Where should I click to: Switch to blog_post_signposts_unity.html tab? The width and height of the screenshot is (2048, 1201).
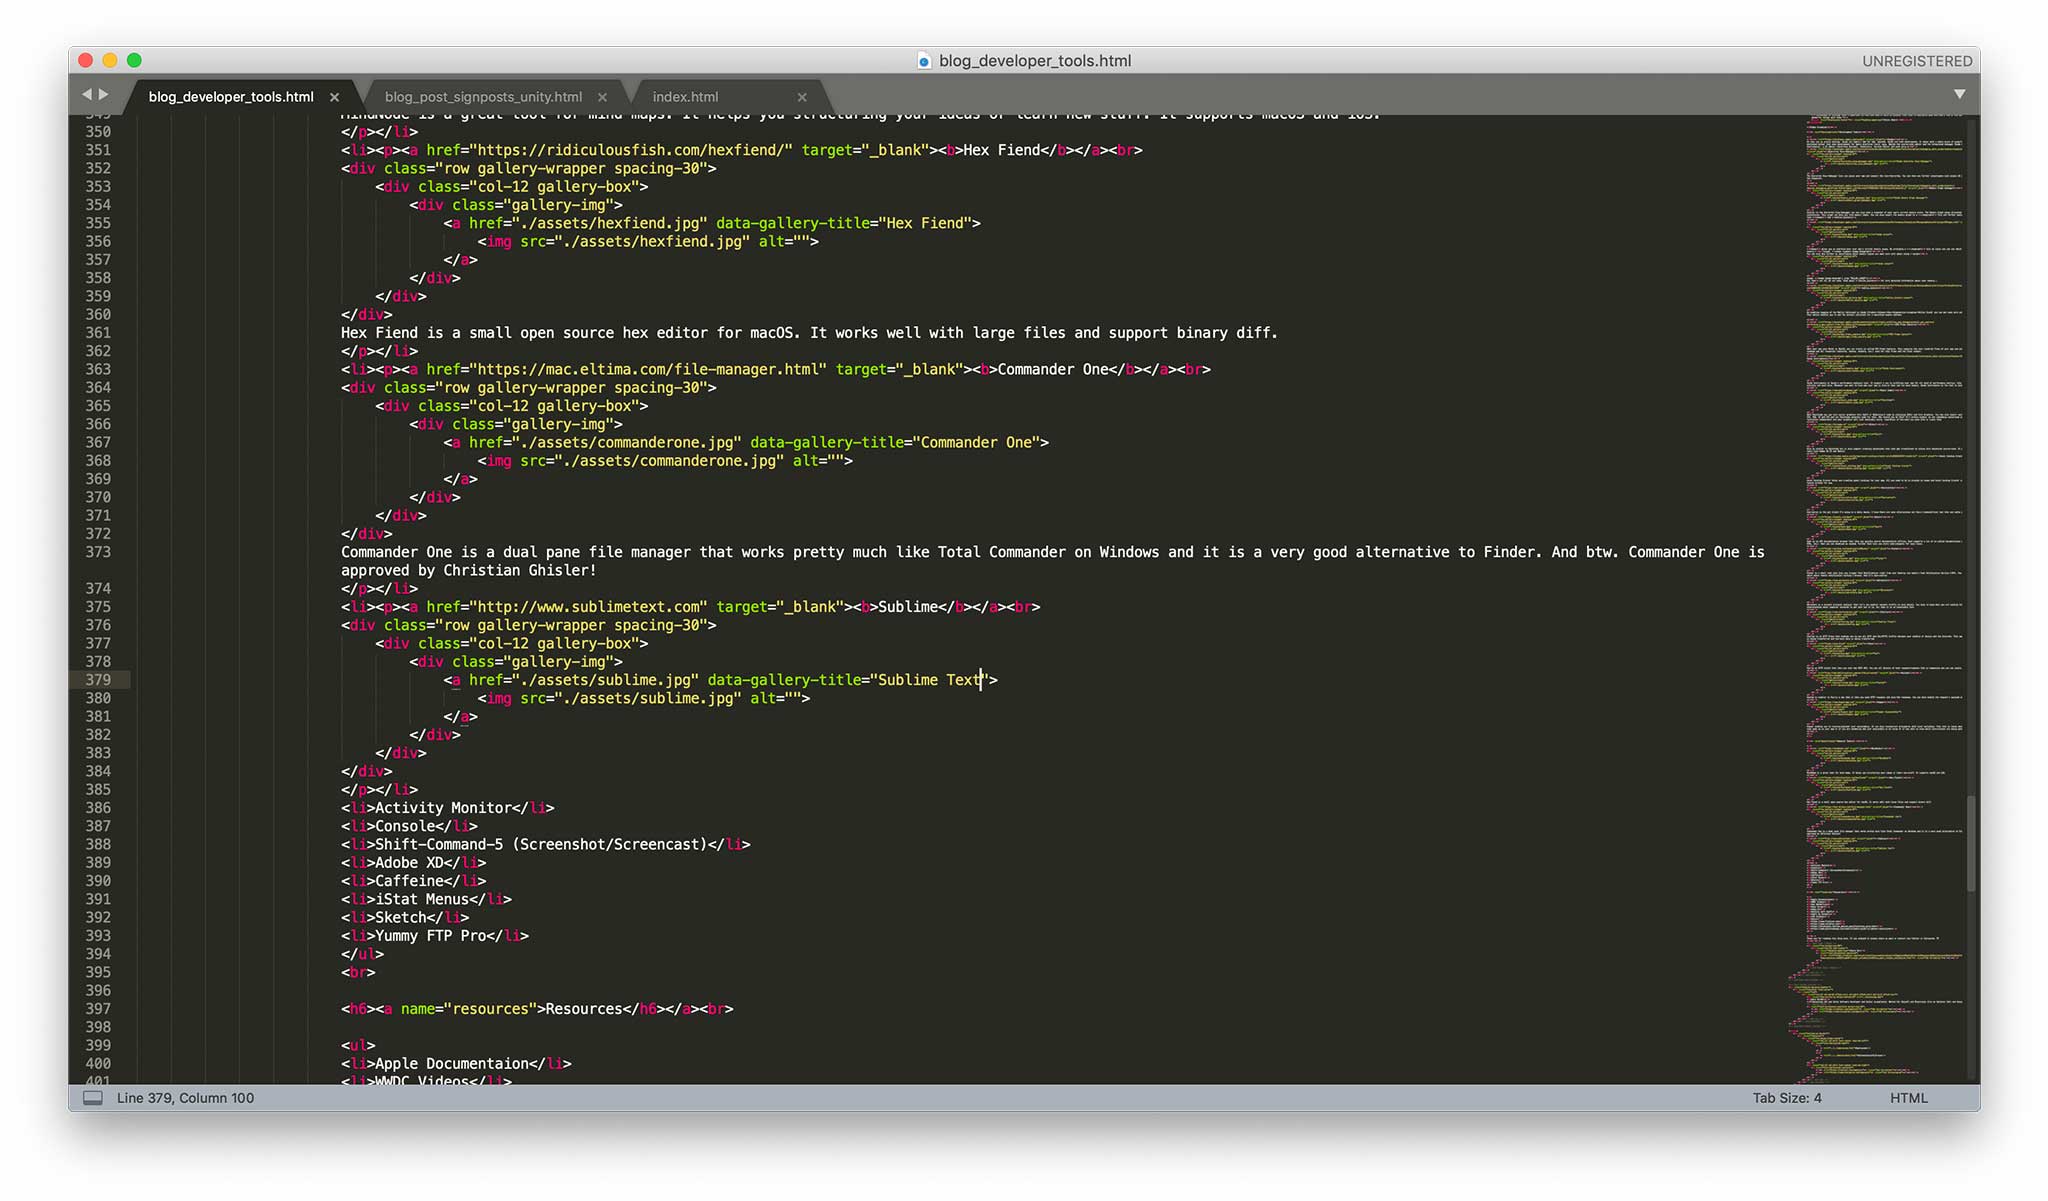[483, 97]
